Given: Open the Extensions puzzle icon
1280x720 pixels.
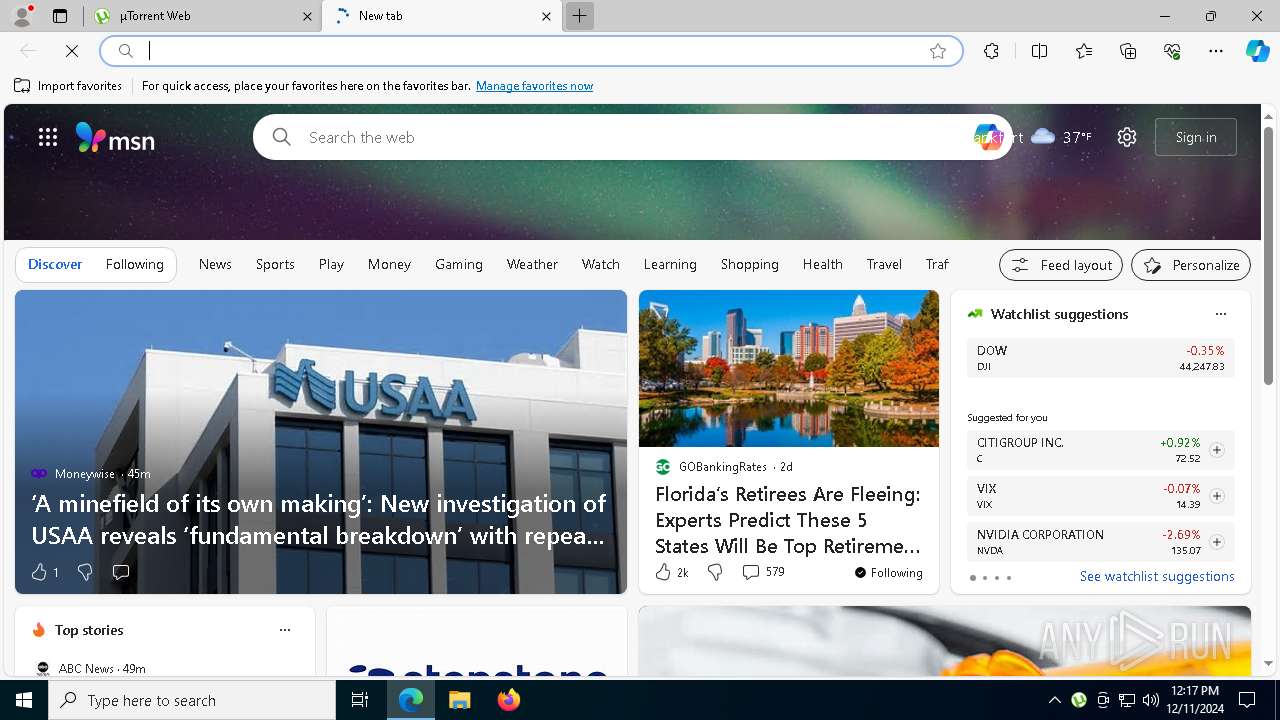Looking at the screenshot, I should coord(991,51).
